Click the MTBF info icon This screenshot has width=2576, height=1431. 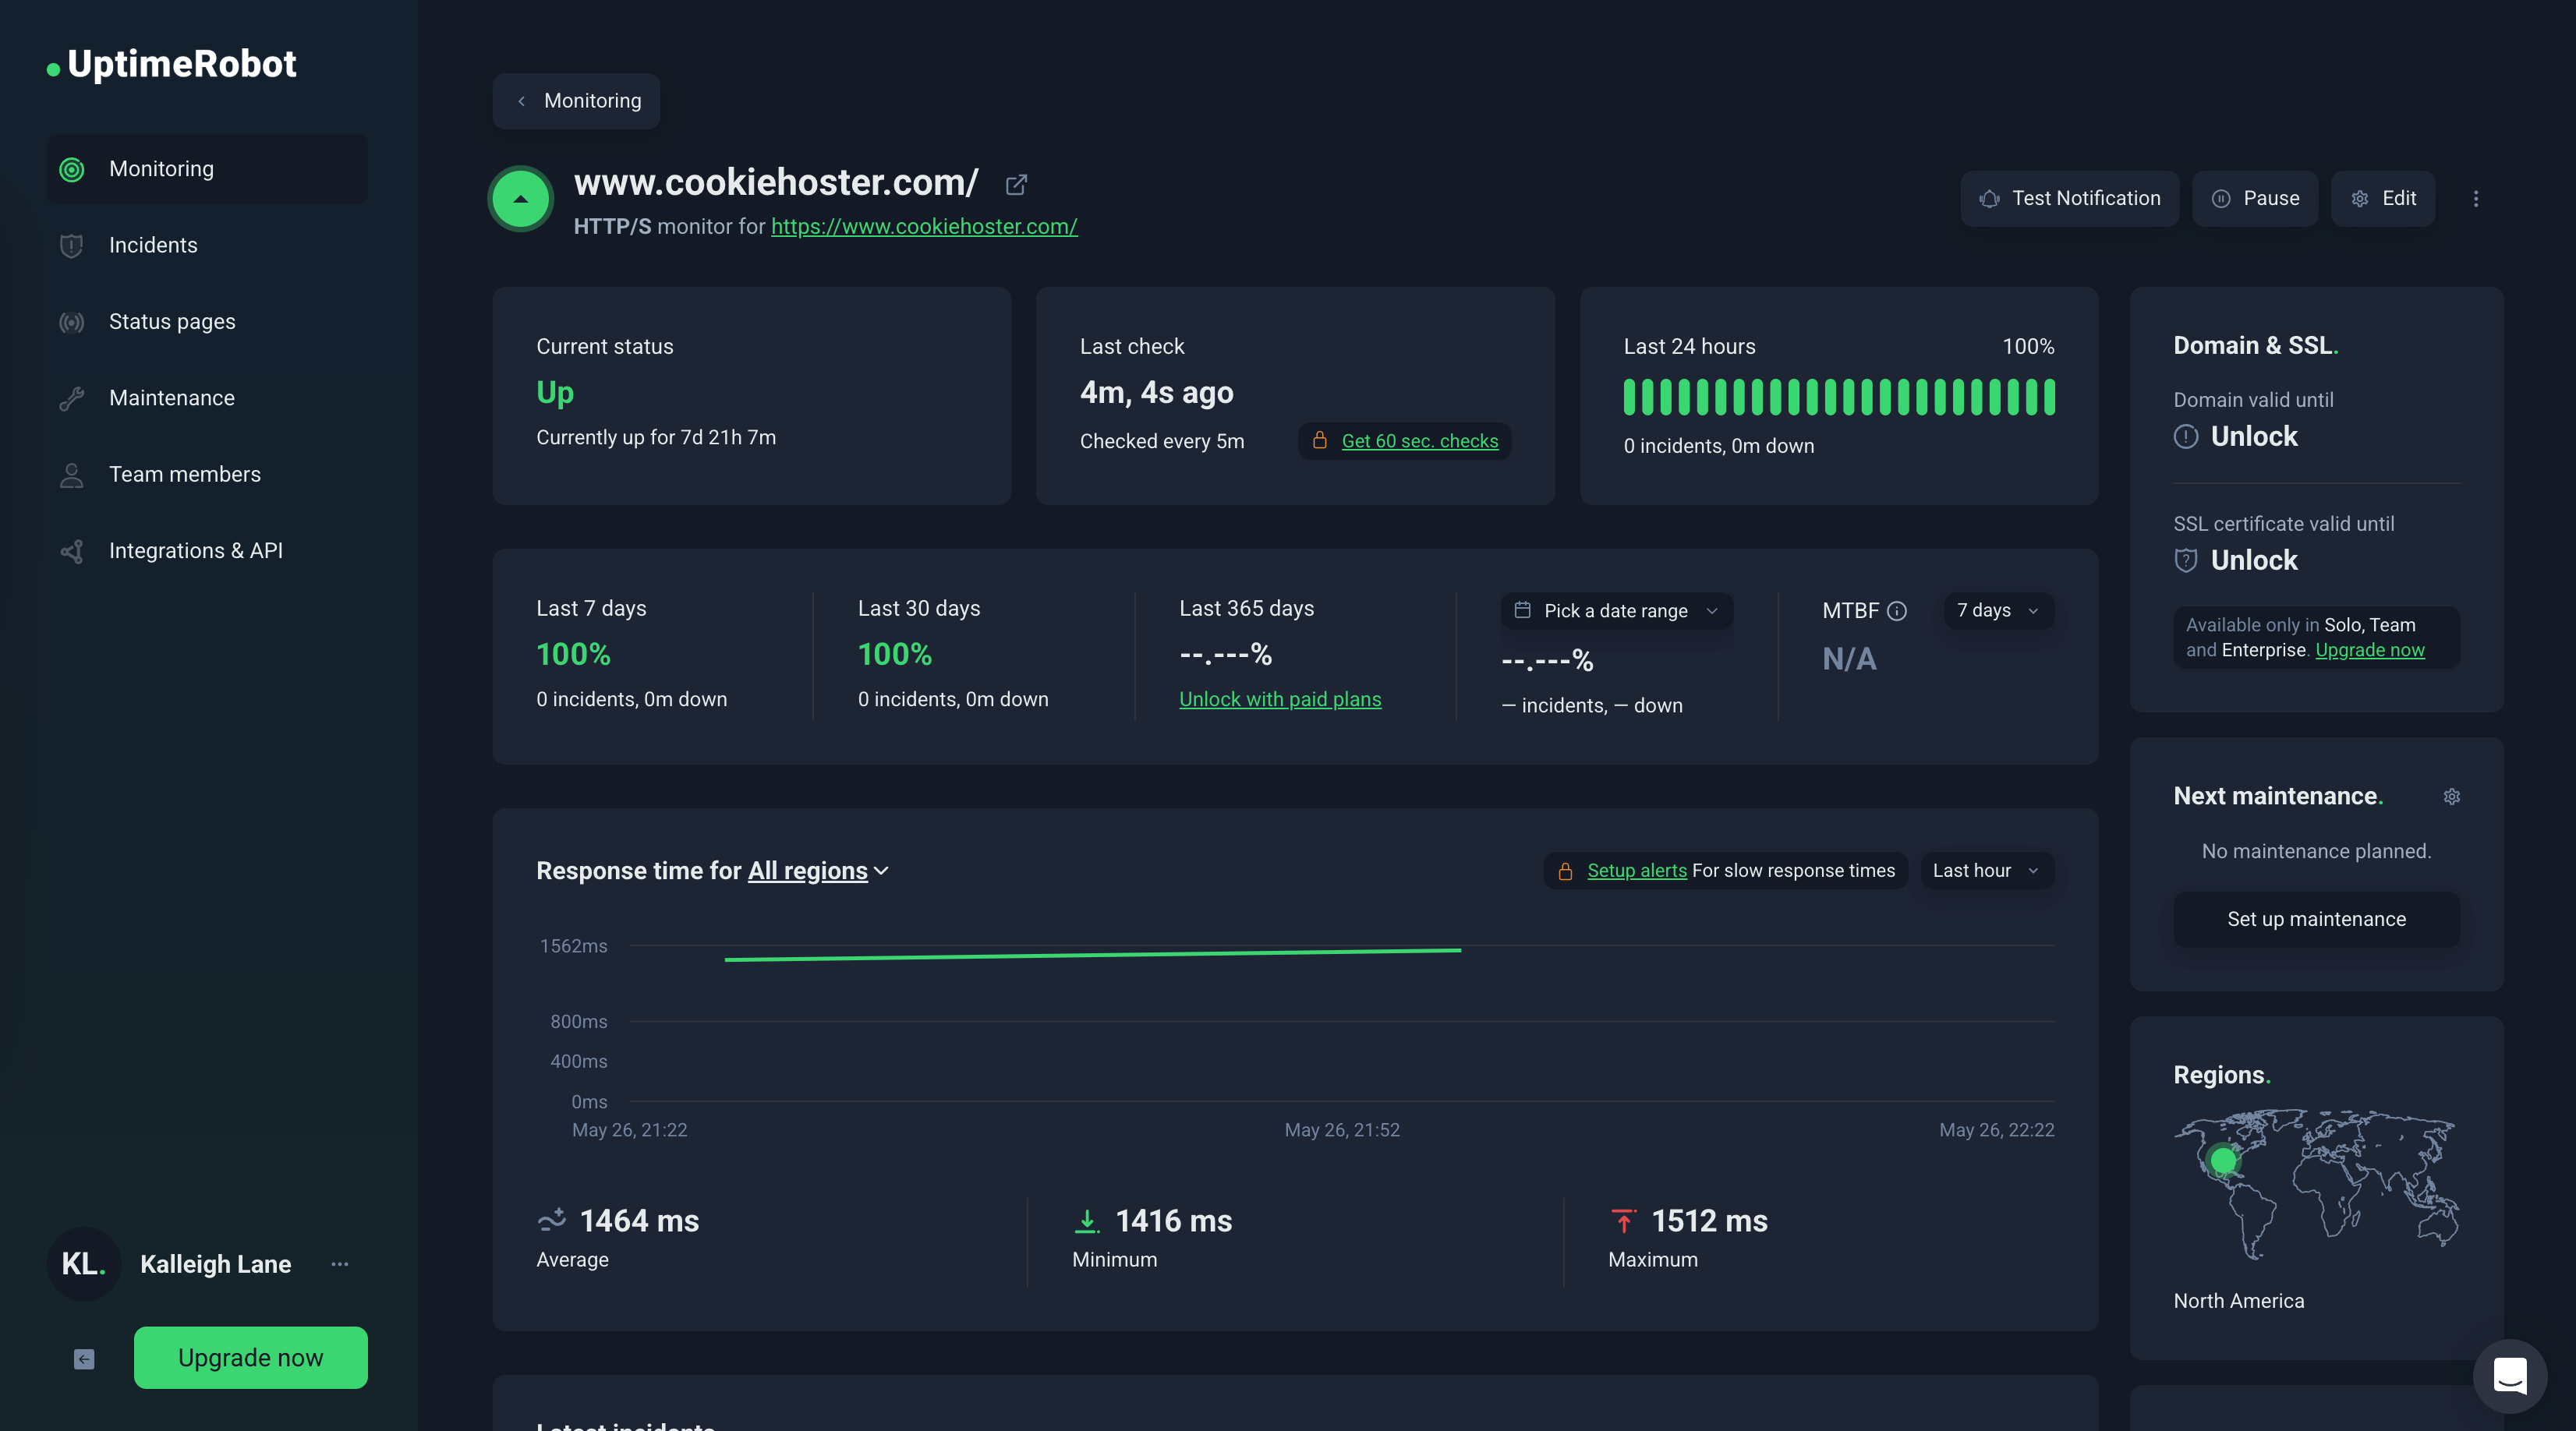[x=1896, y=611]
